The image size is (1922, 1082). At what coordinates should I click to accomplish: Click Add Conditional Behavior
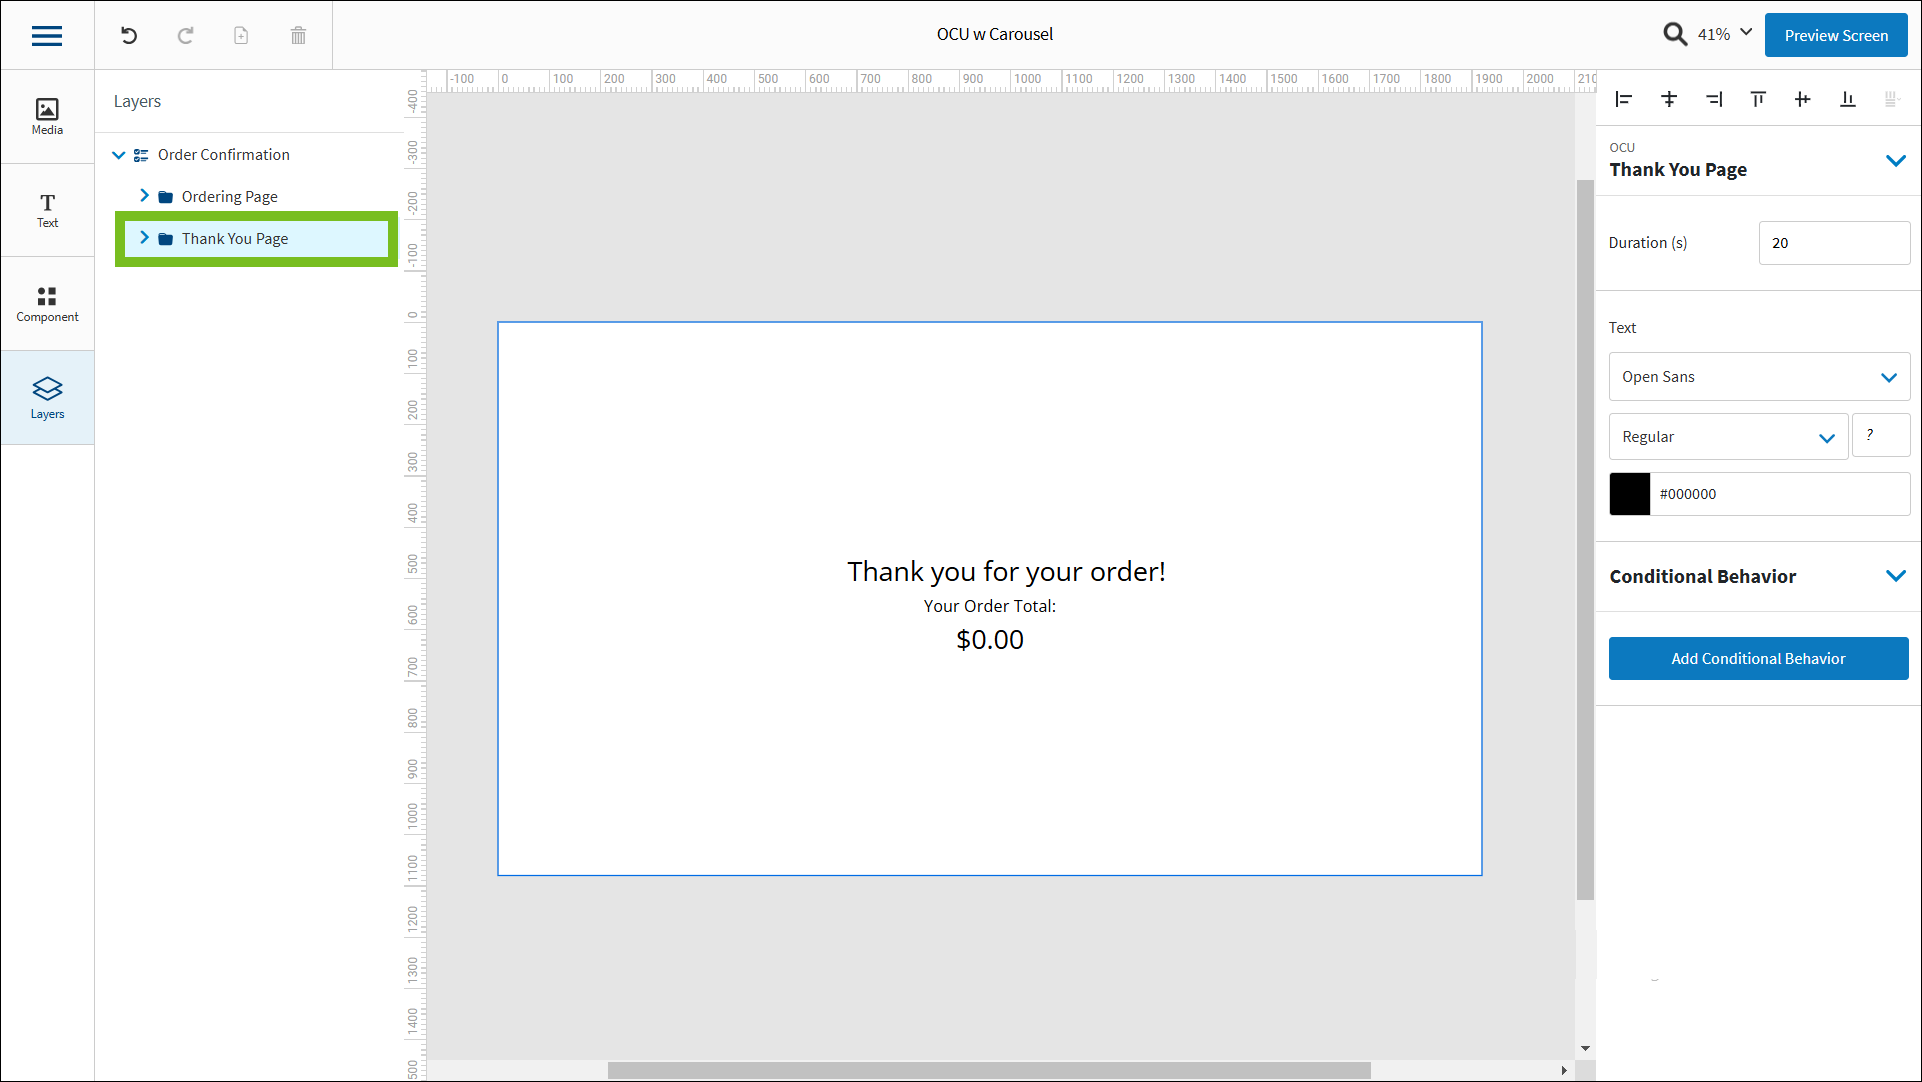coord(1758,658)
